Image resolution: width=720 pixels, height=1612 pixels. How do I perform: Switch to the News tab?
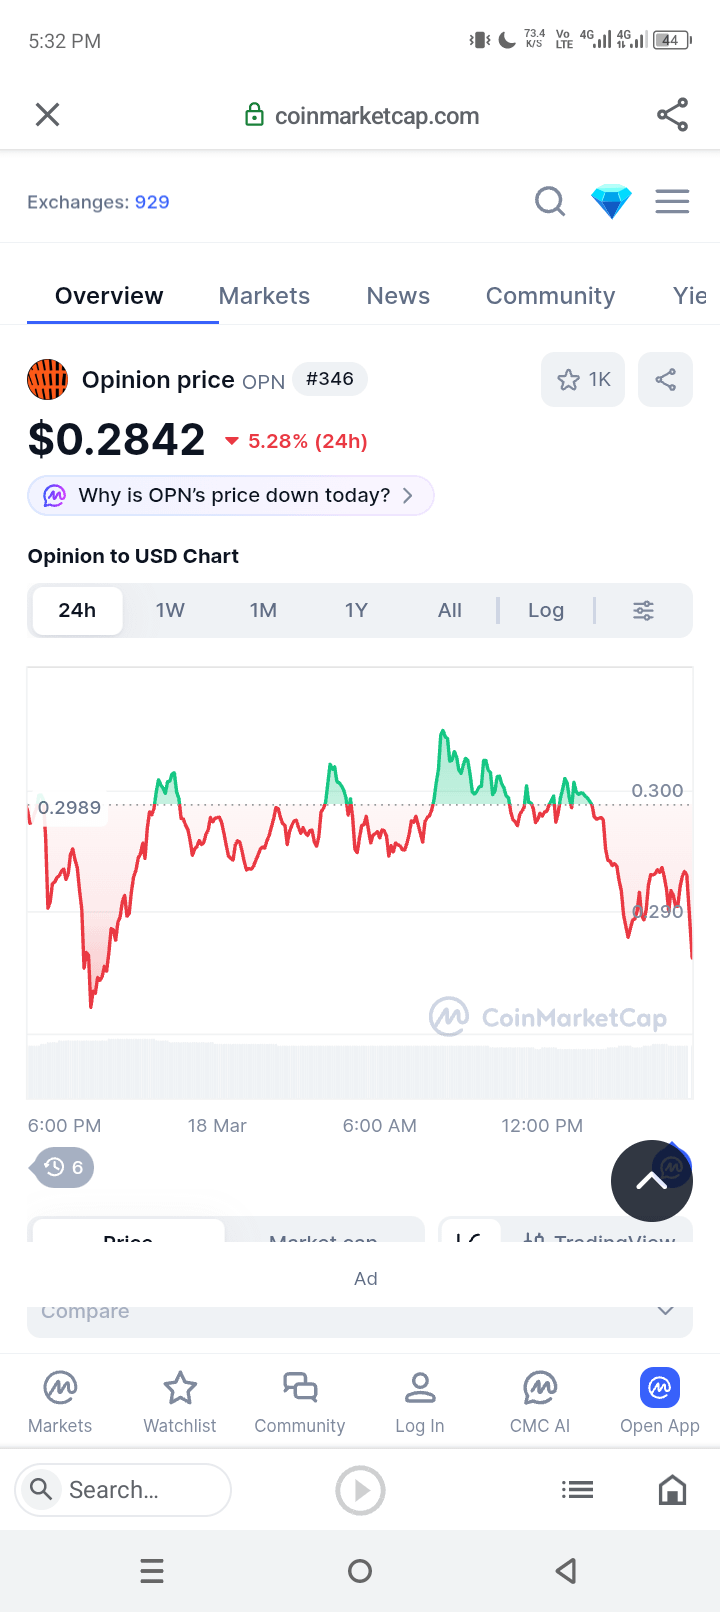tap(398, 296)
